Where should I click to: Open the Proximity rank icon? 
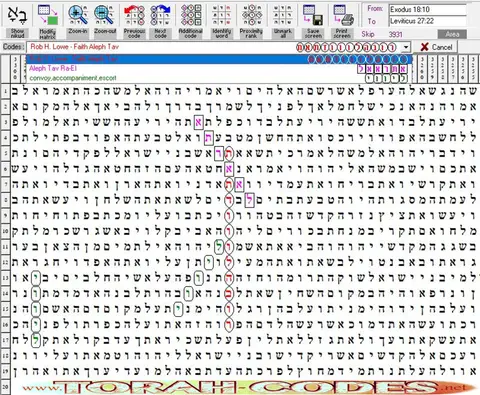click(x=252, y=15)
